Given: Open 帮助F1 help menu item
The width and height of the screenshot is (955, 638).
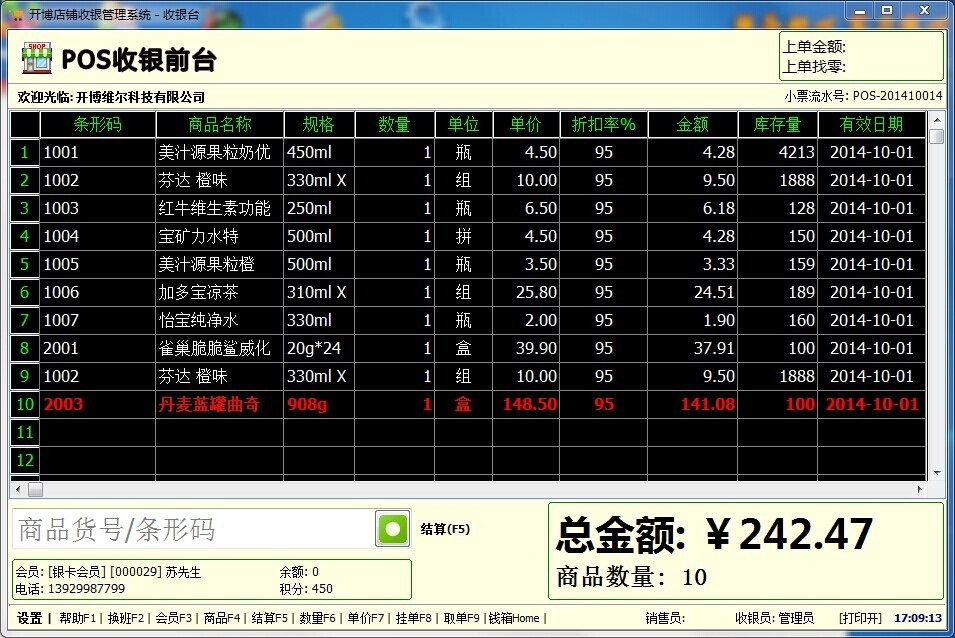Looking at the screenshot, I should pos(77,618).
